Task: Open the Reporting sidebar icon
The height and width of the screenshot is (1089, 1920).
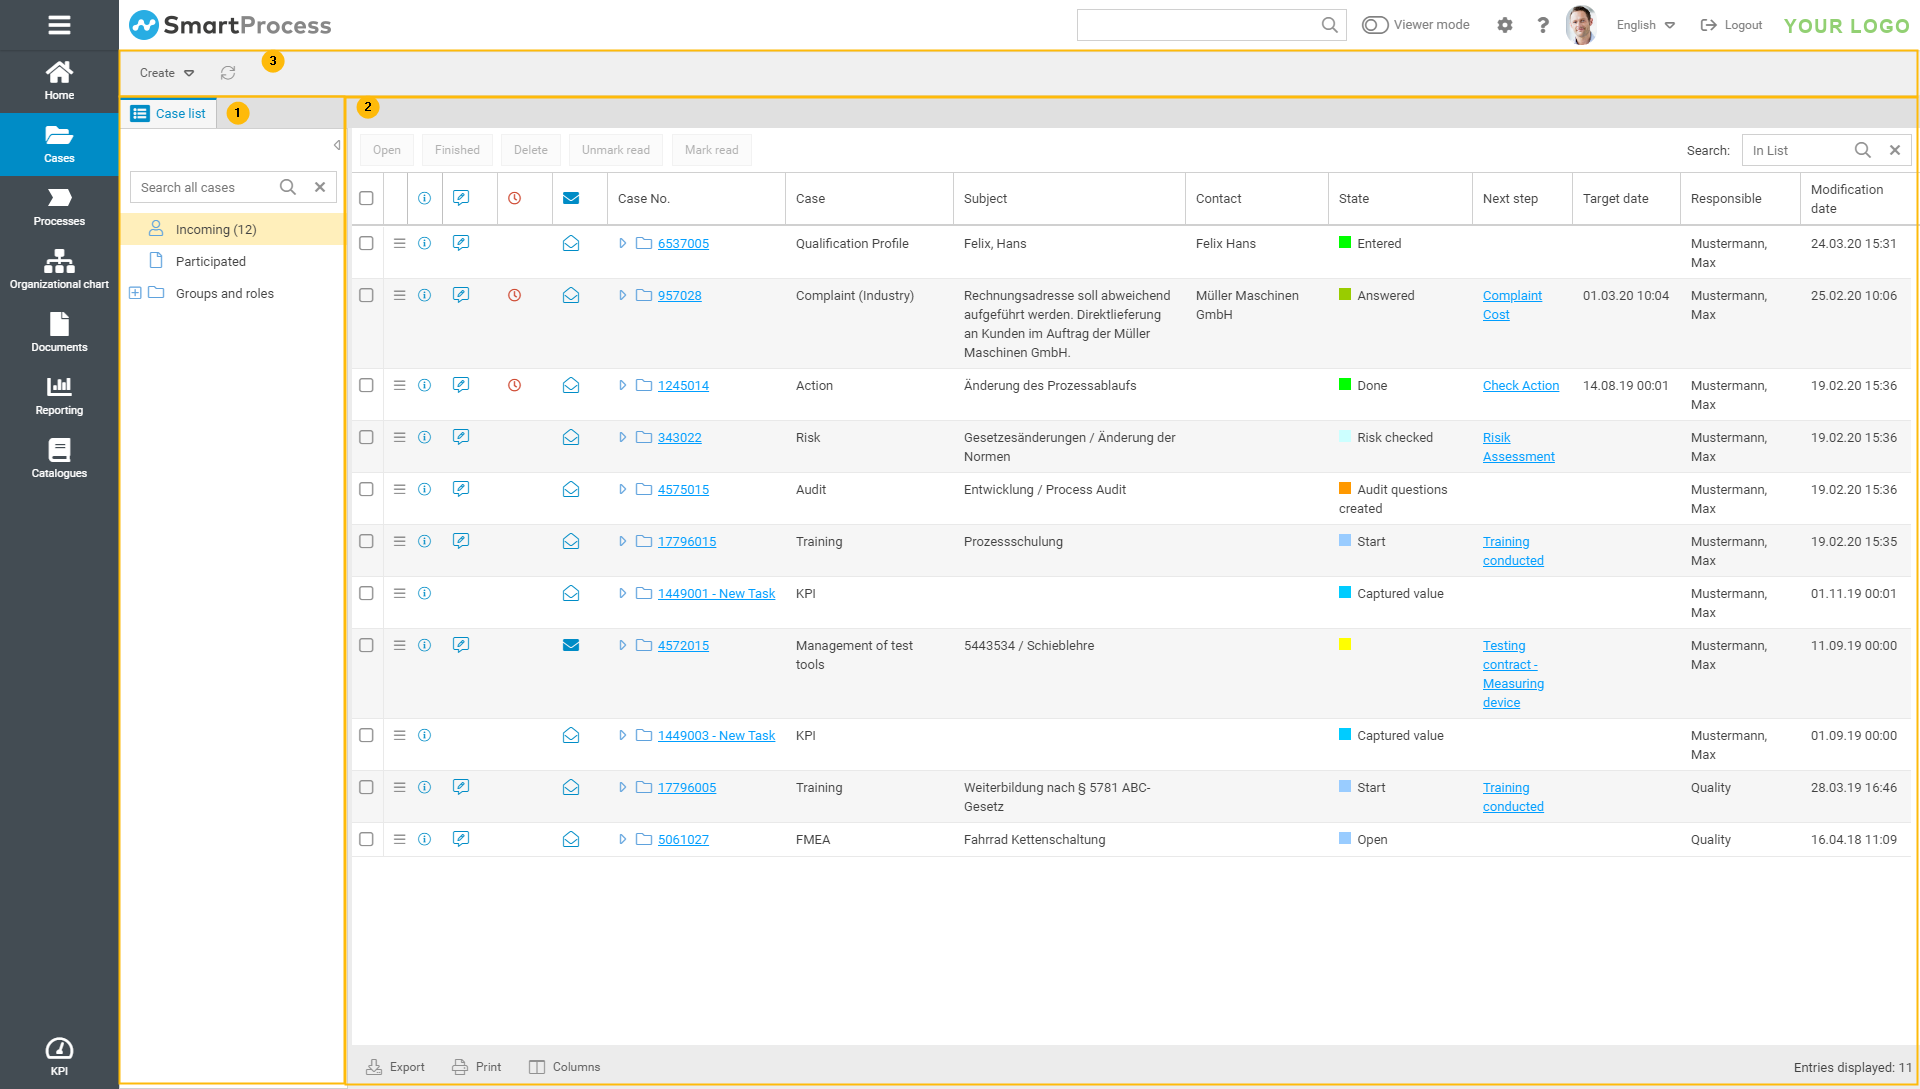Action: coord(59,395)
